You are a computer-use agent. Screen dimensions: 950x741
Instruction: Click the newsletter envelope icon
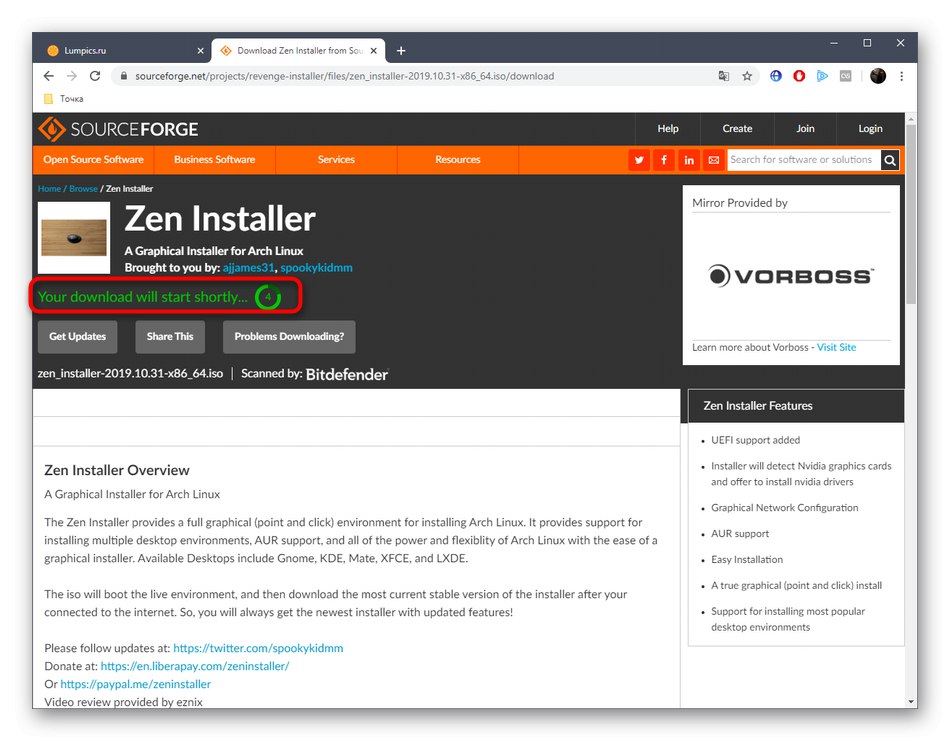714,160
